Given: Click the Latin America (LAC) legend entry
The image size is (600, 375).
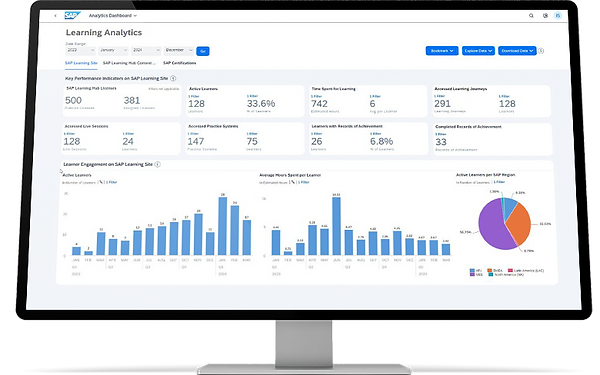Looking at the screenshot, I should click(x=526, y=271).
